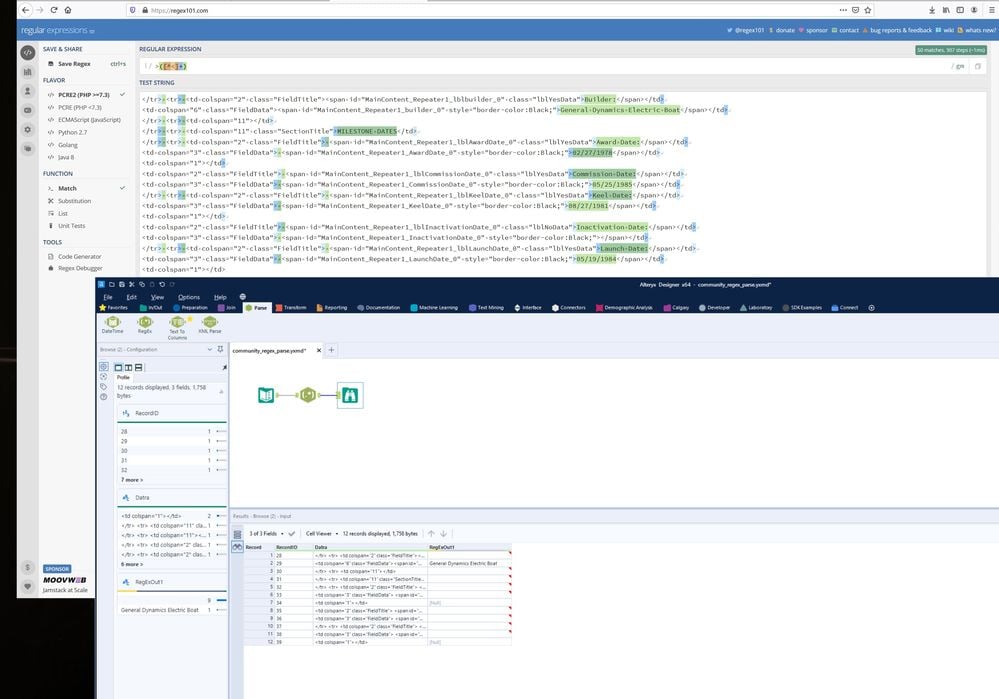This screenshot has height=699, width=999.
Task: Click the library bar-chart icon in regex101 sidebar
Action: tap(27, 71)
